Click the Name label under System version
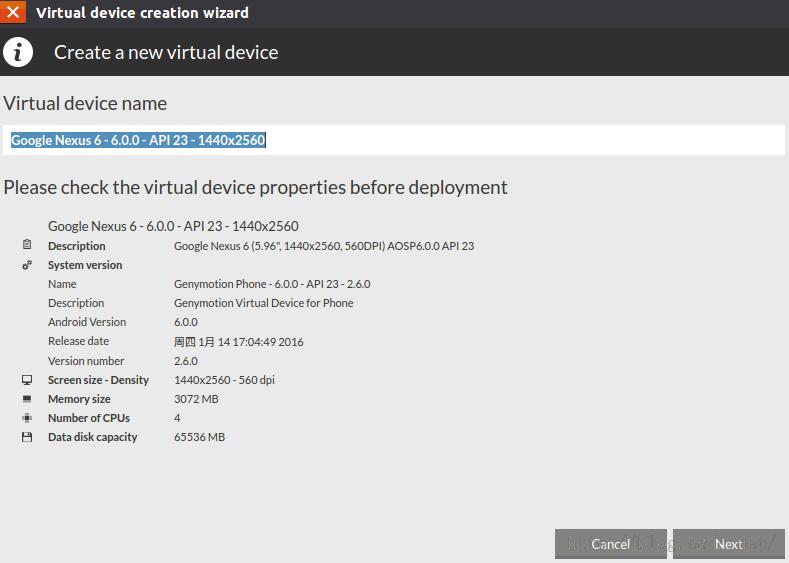789x563 pixels. coord(62,284)
